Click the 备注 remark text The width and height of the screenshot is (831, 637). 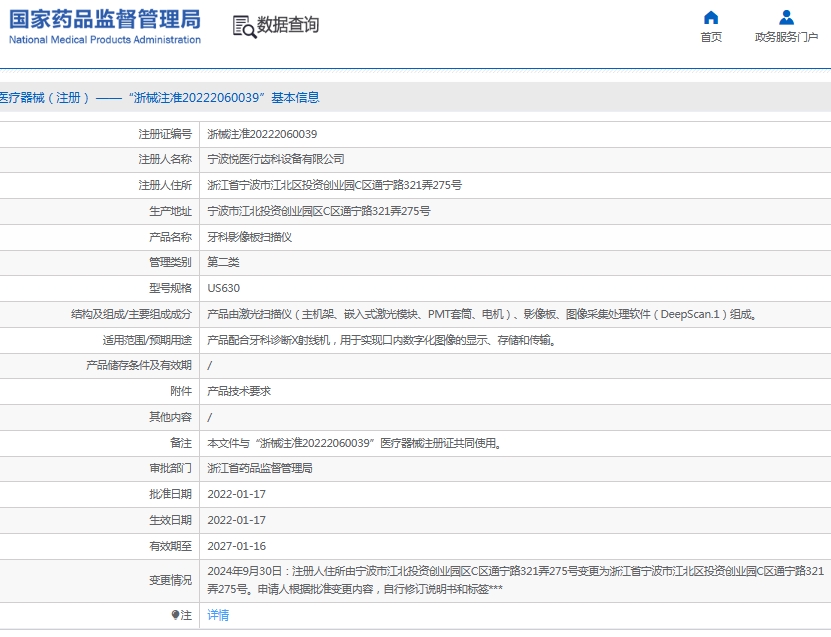354,443
